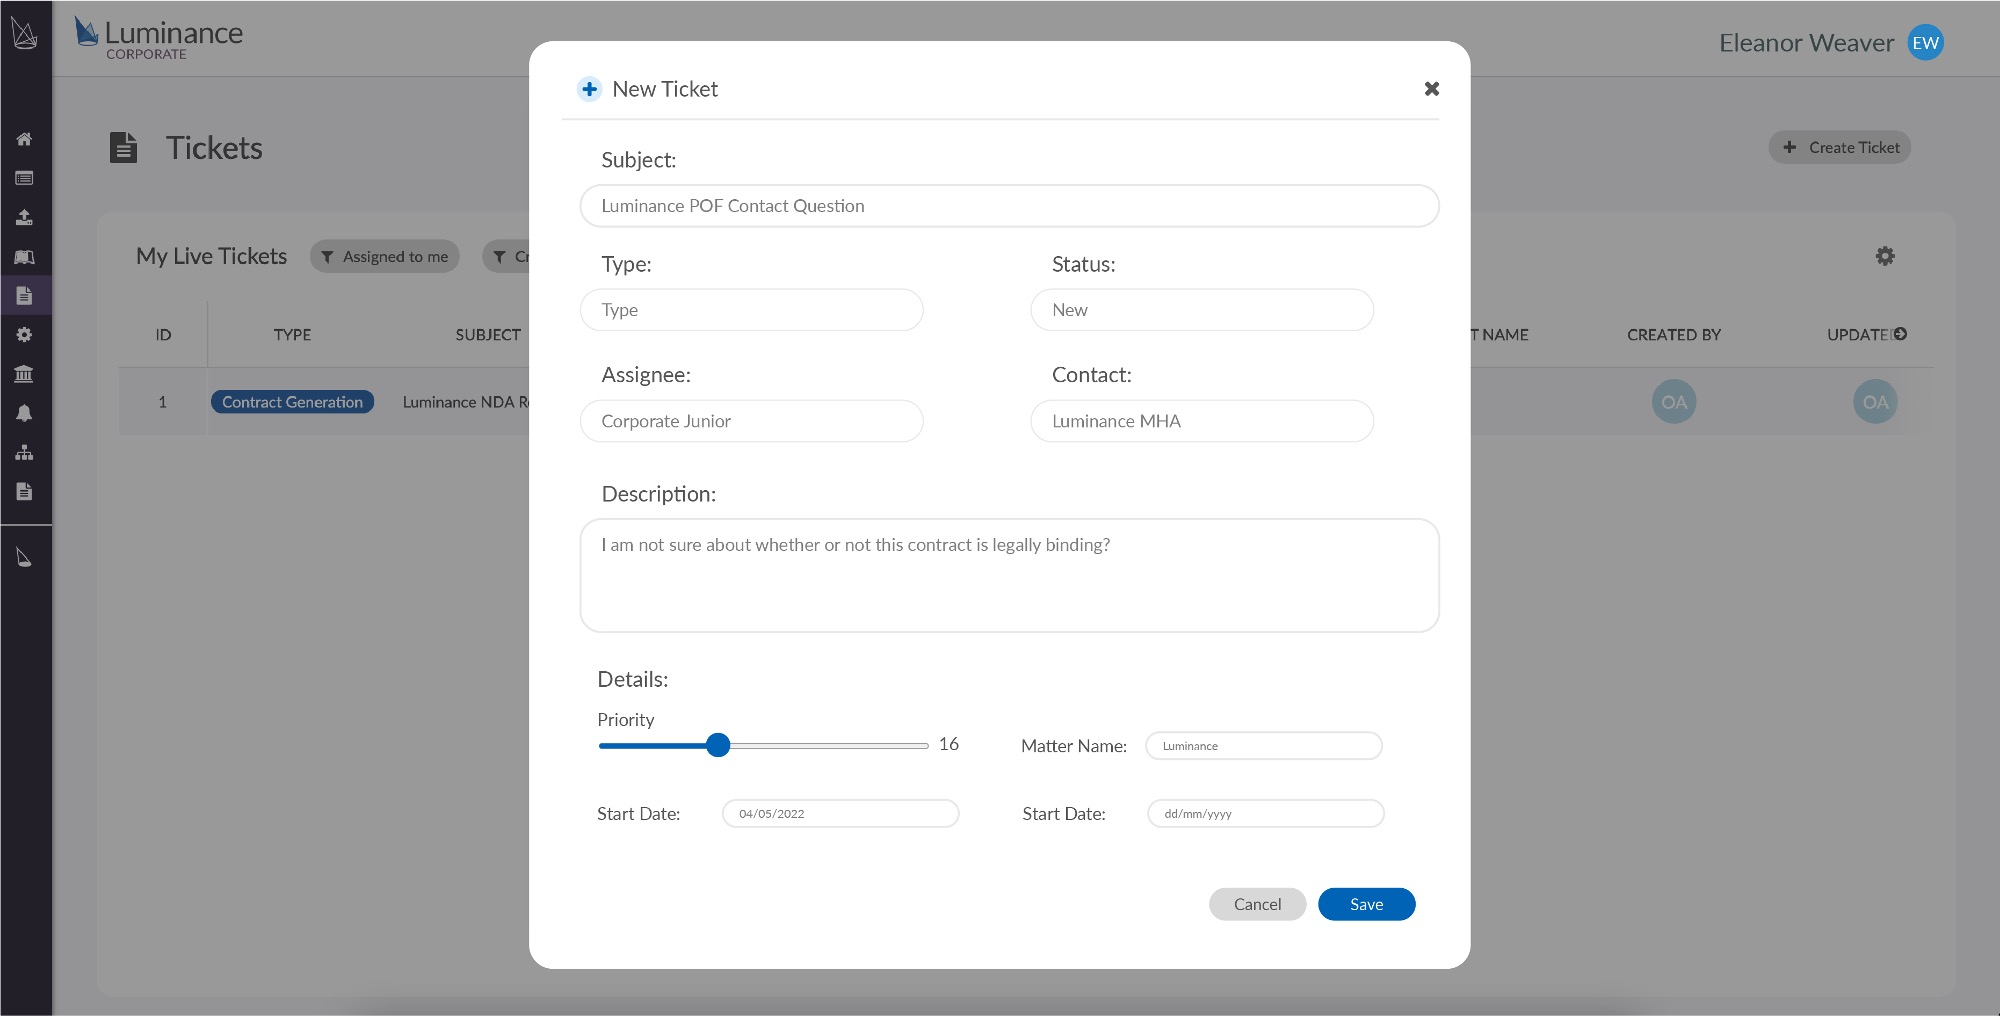Click the OA avatar in Created By column
2002x1016 pixels.
(x=1674, y=402)
